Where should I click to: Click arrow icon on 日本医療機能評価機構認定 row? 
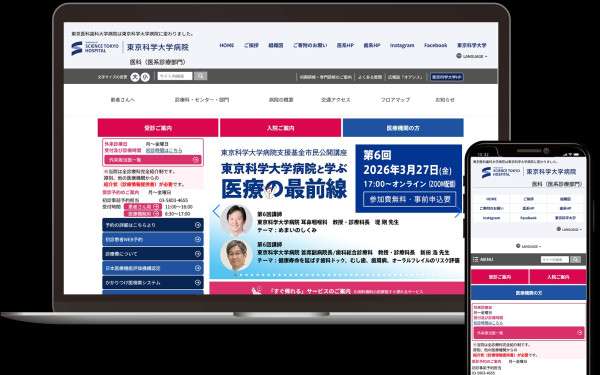198,268
